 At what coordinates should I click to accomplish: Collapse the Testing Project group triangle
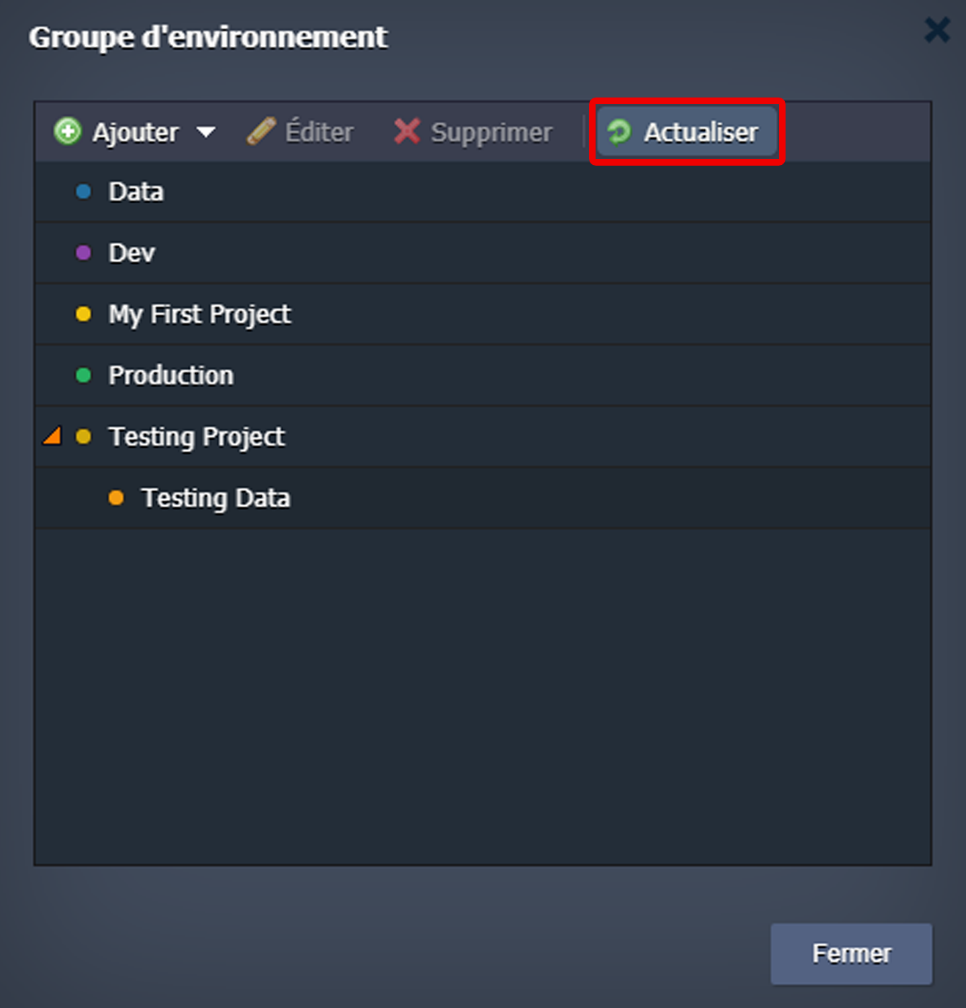[x=52, y=436]
